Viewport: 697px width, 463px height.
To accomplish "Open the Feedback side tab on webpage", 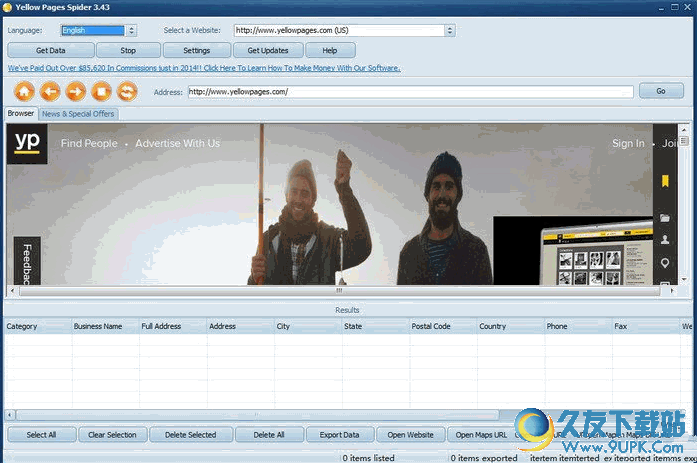I will [27, 261].
